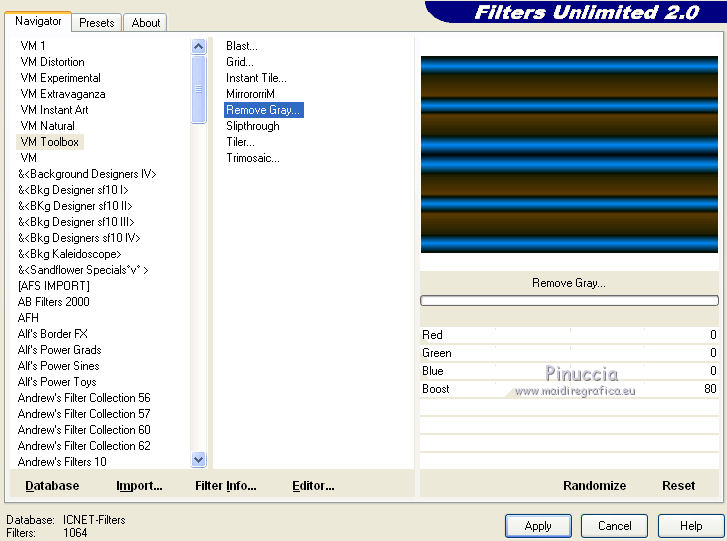Select the VM Experimental category

60,78
